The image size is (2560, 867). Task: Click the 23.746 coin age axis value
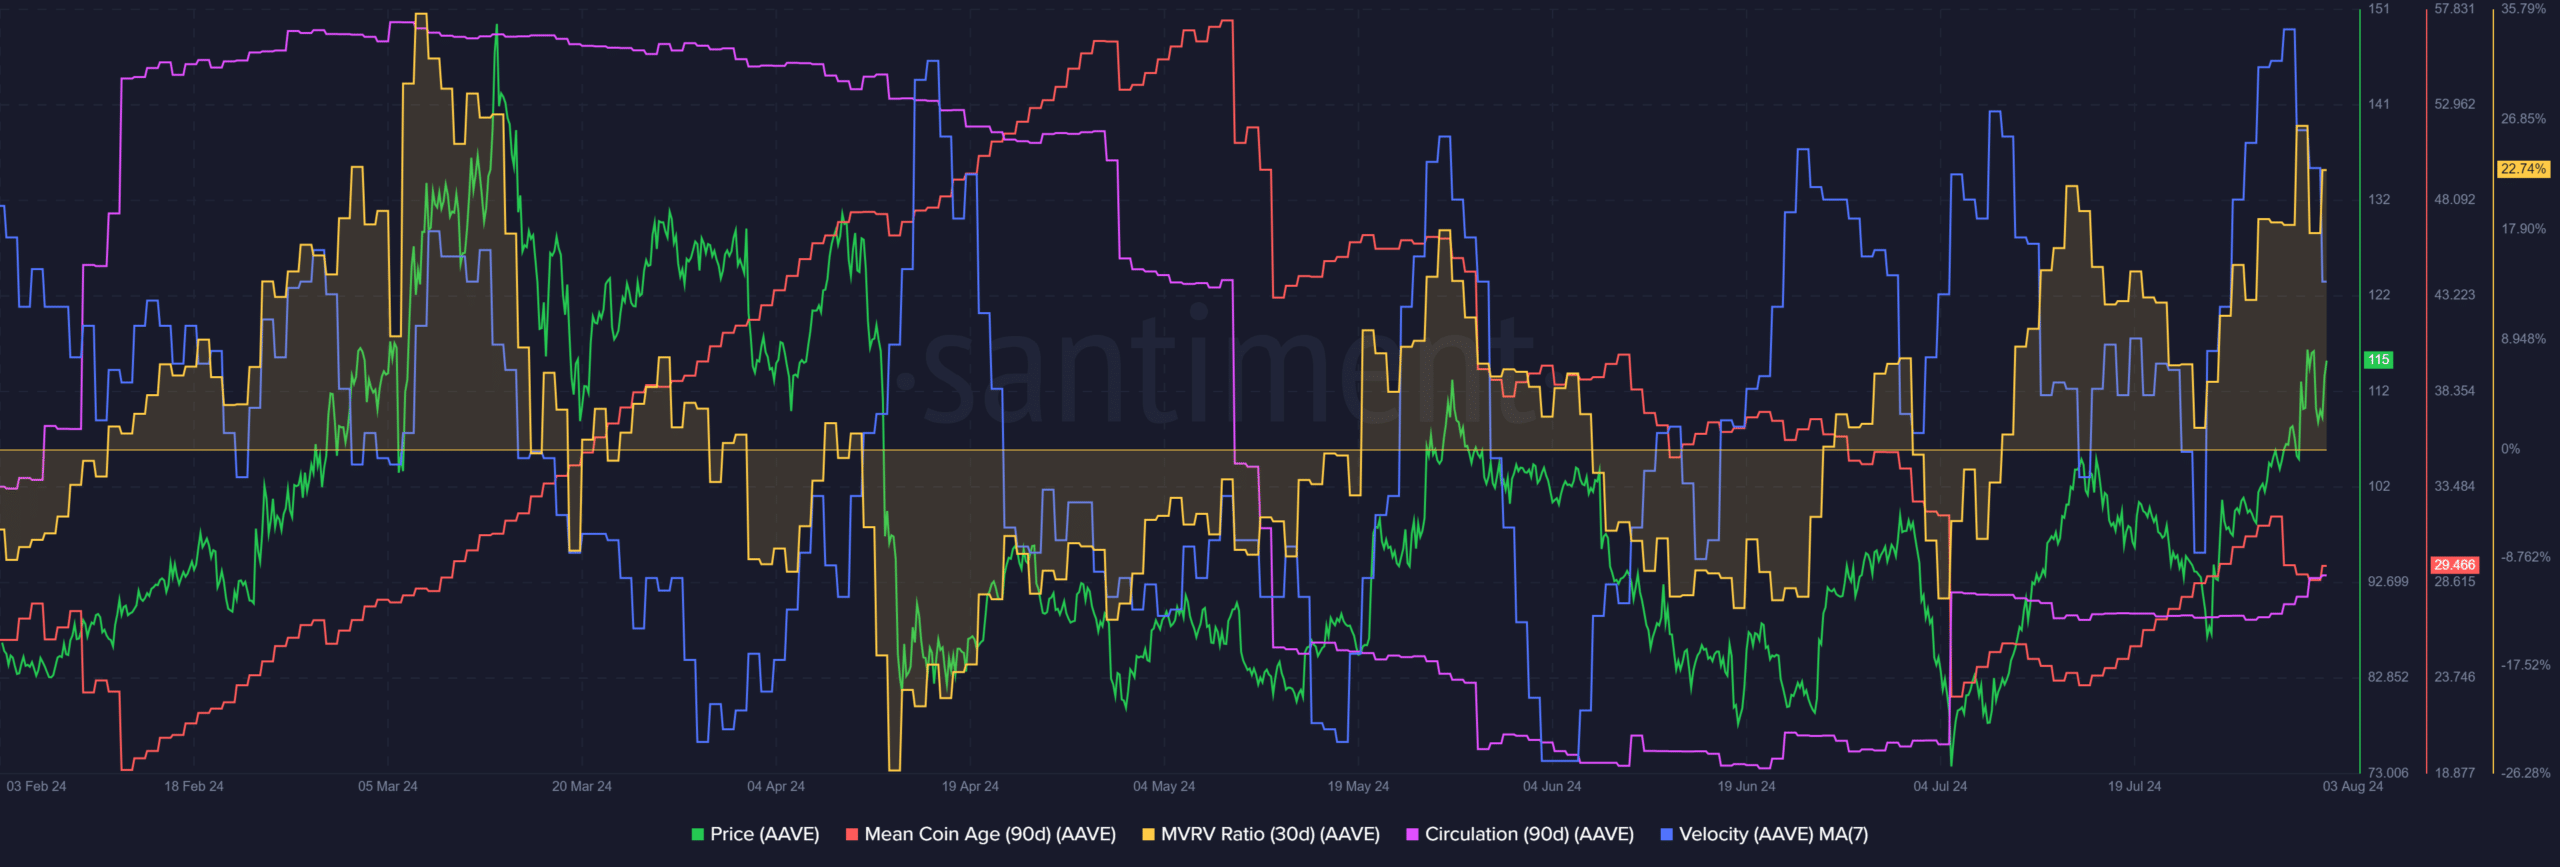click(2455, 677)
